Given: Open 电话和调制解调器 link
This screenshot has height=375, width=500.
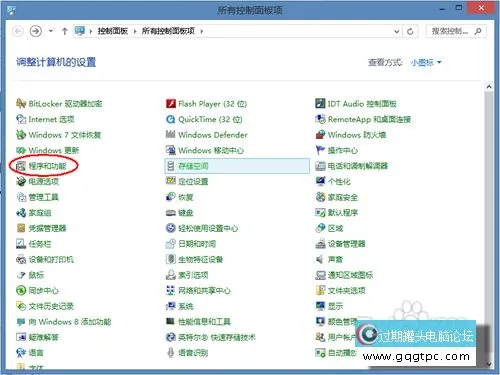Looking at the screenshot, I should tap(358, 166).
